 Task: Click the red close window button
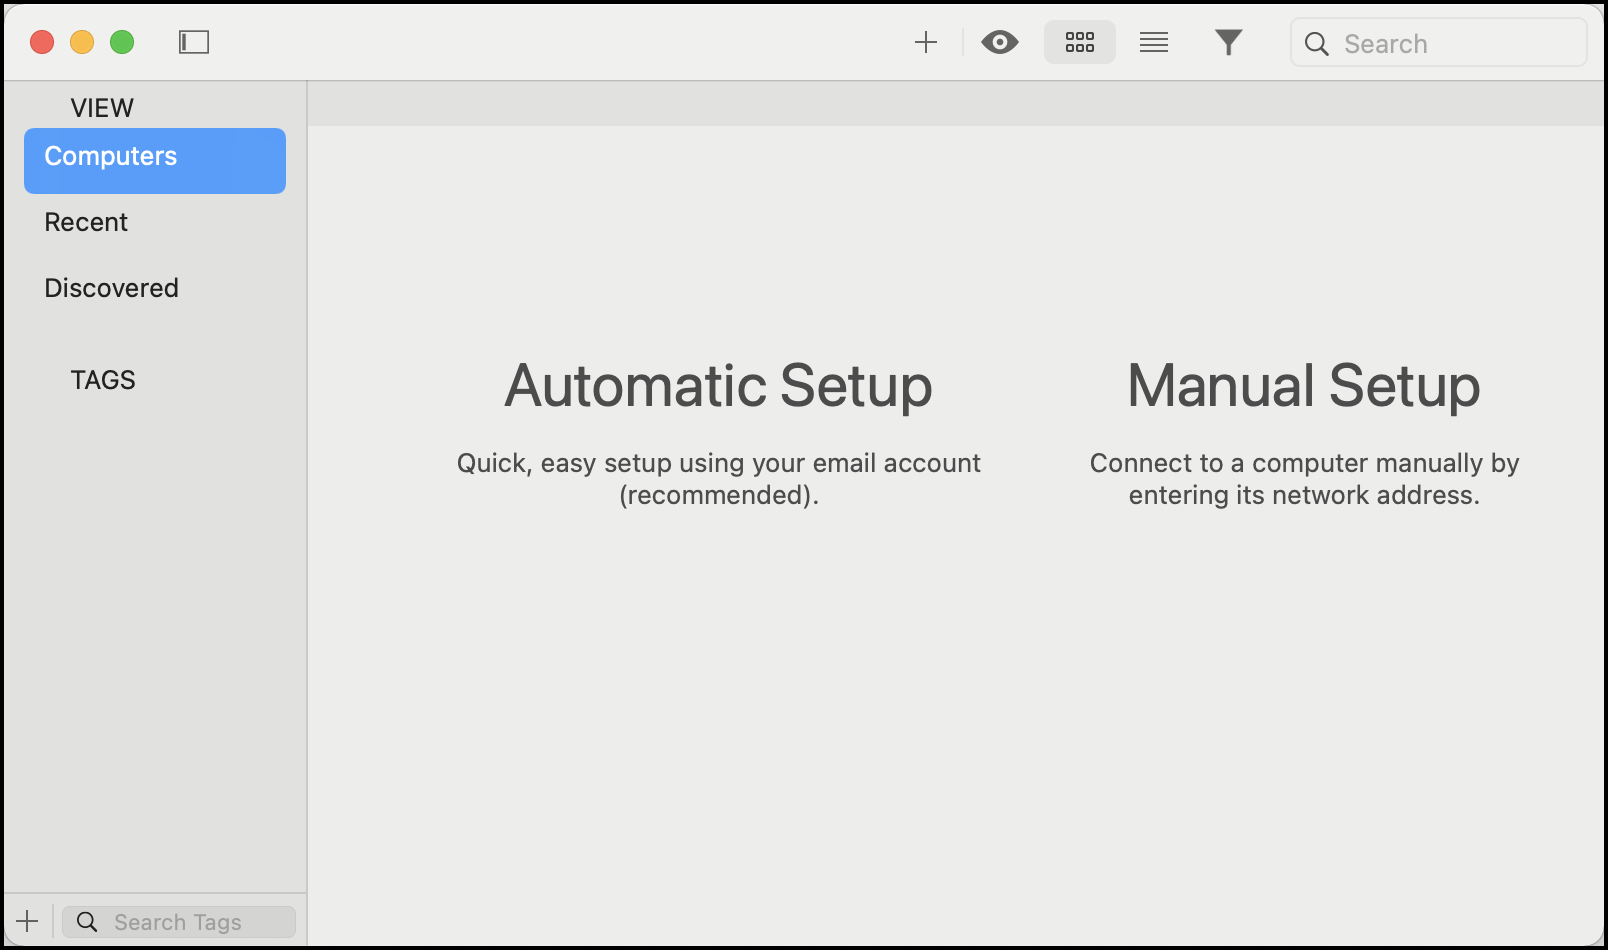(42, 42)
